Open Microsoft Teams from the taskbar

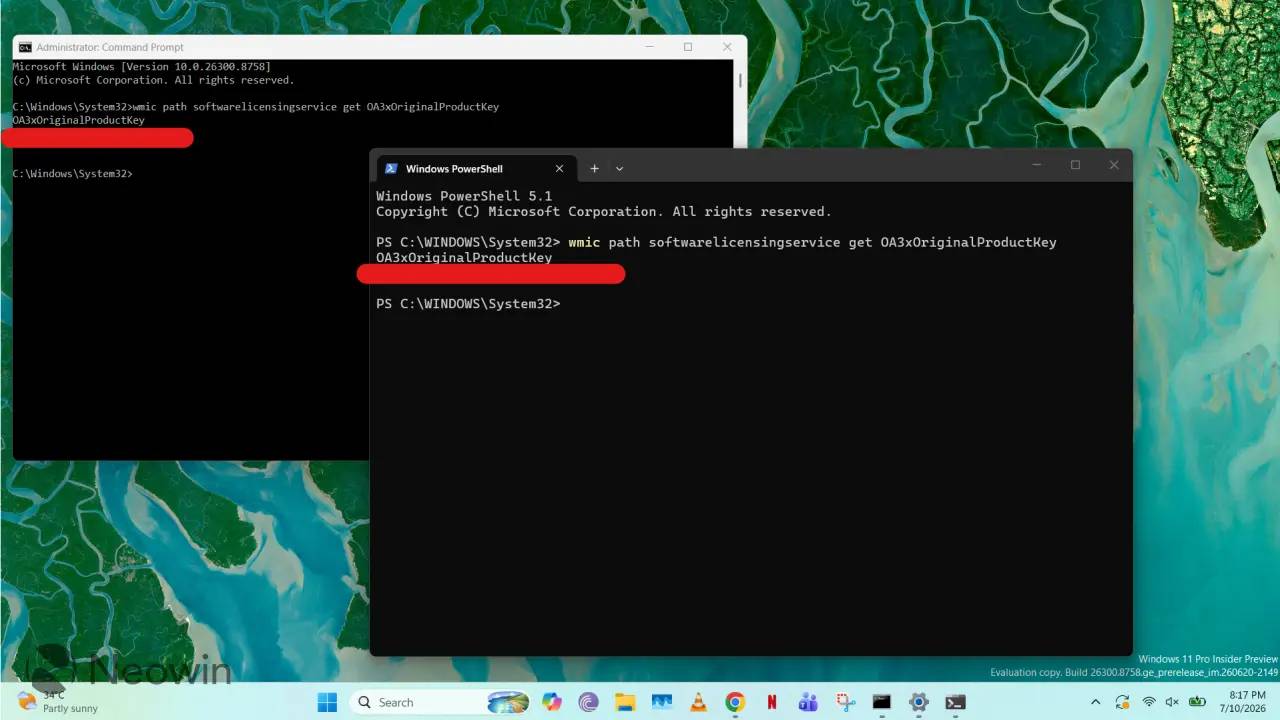coord(808,702)
